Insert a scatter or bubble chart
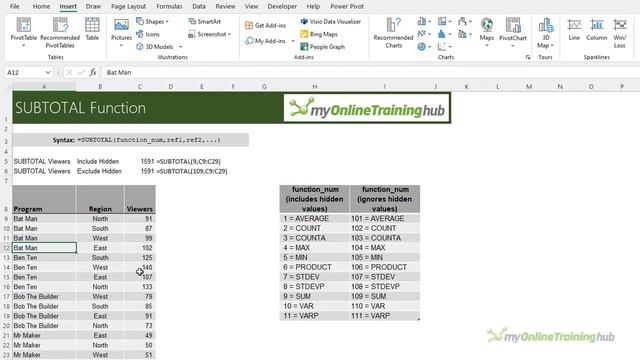This screenshot has width=640, height=360. click(x=444, y=47)
